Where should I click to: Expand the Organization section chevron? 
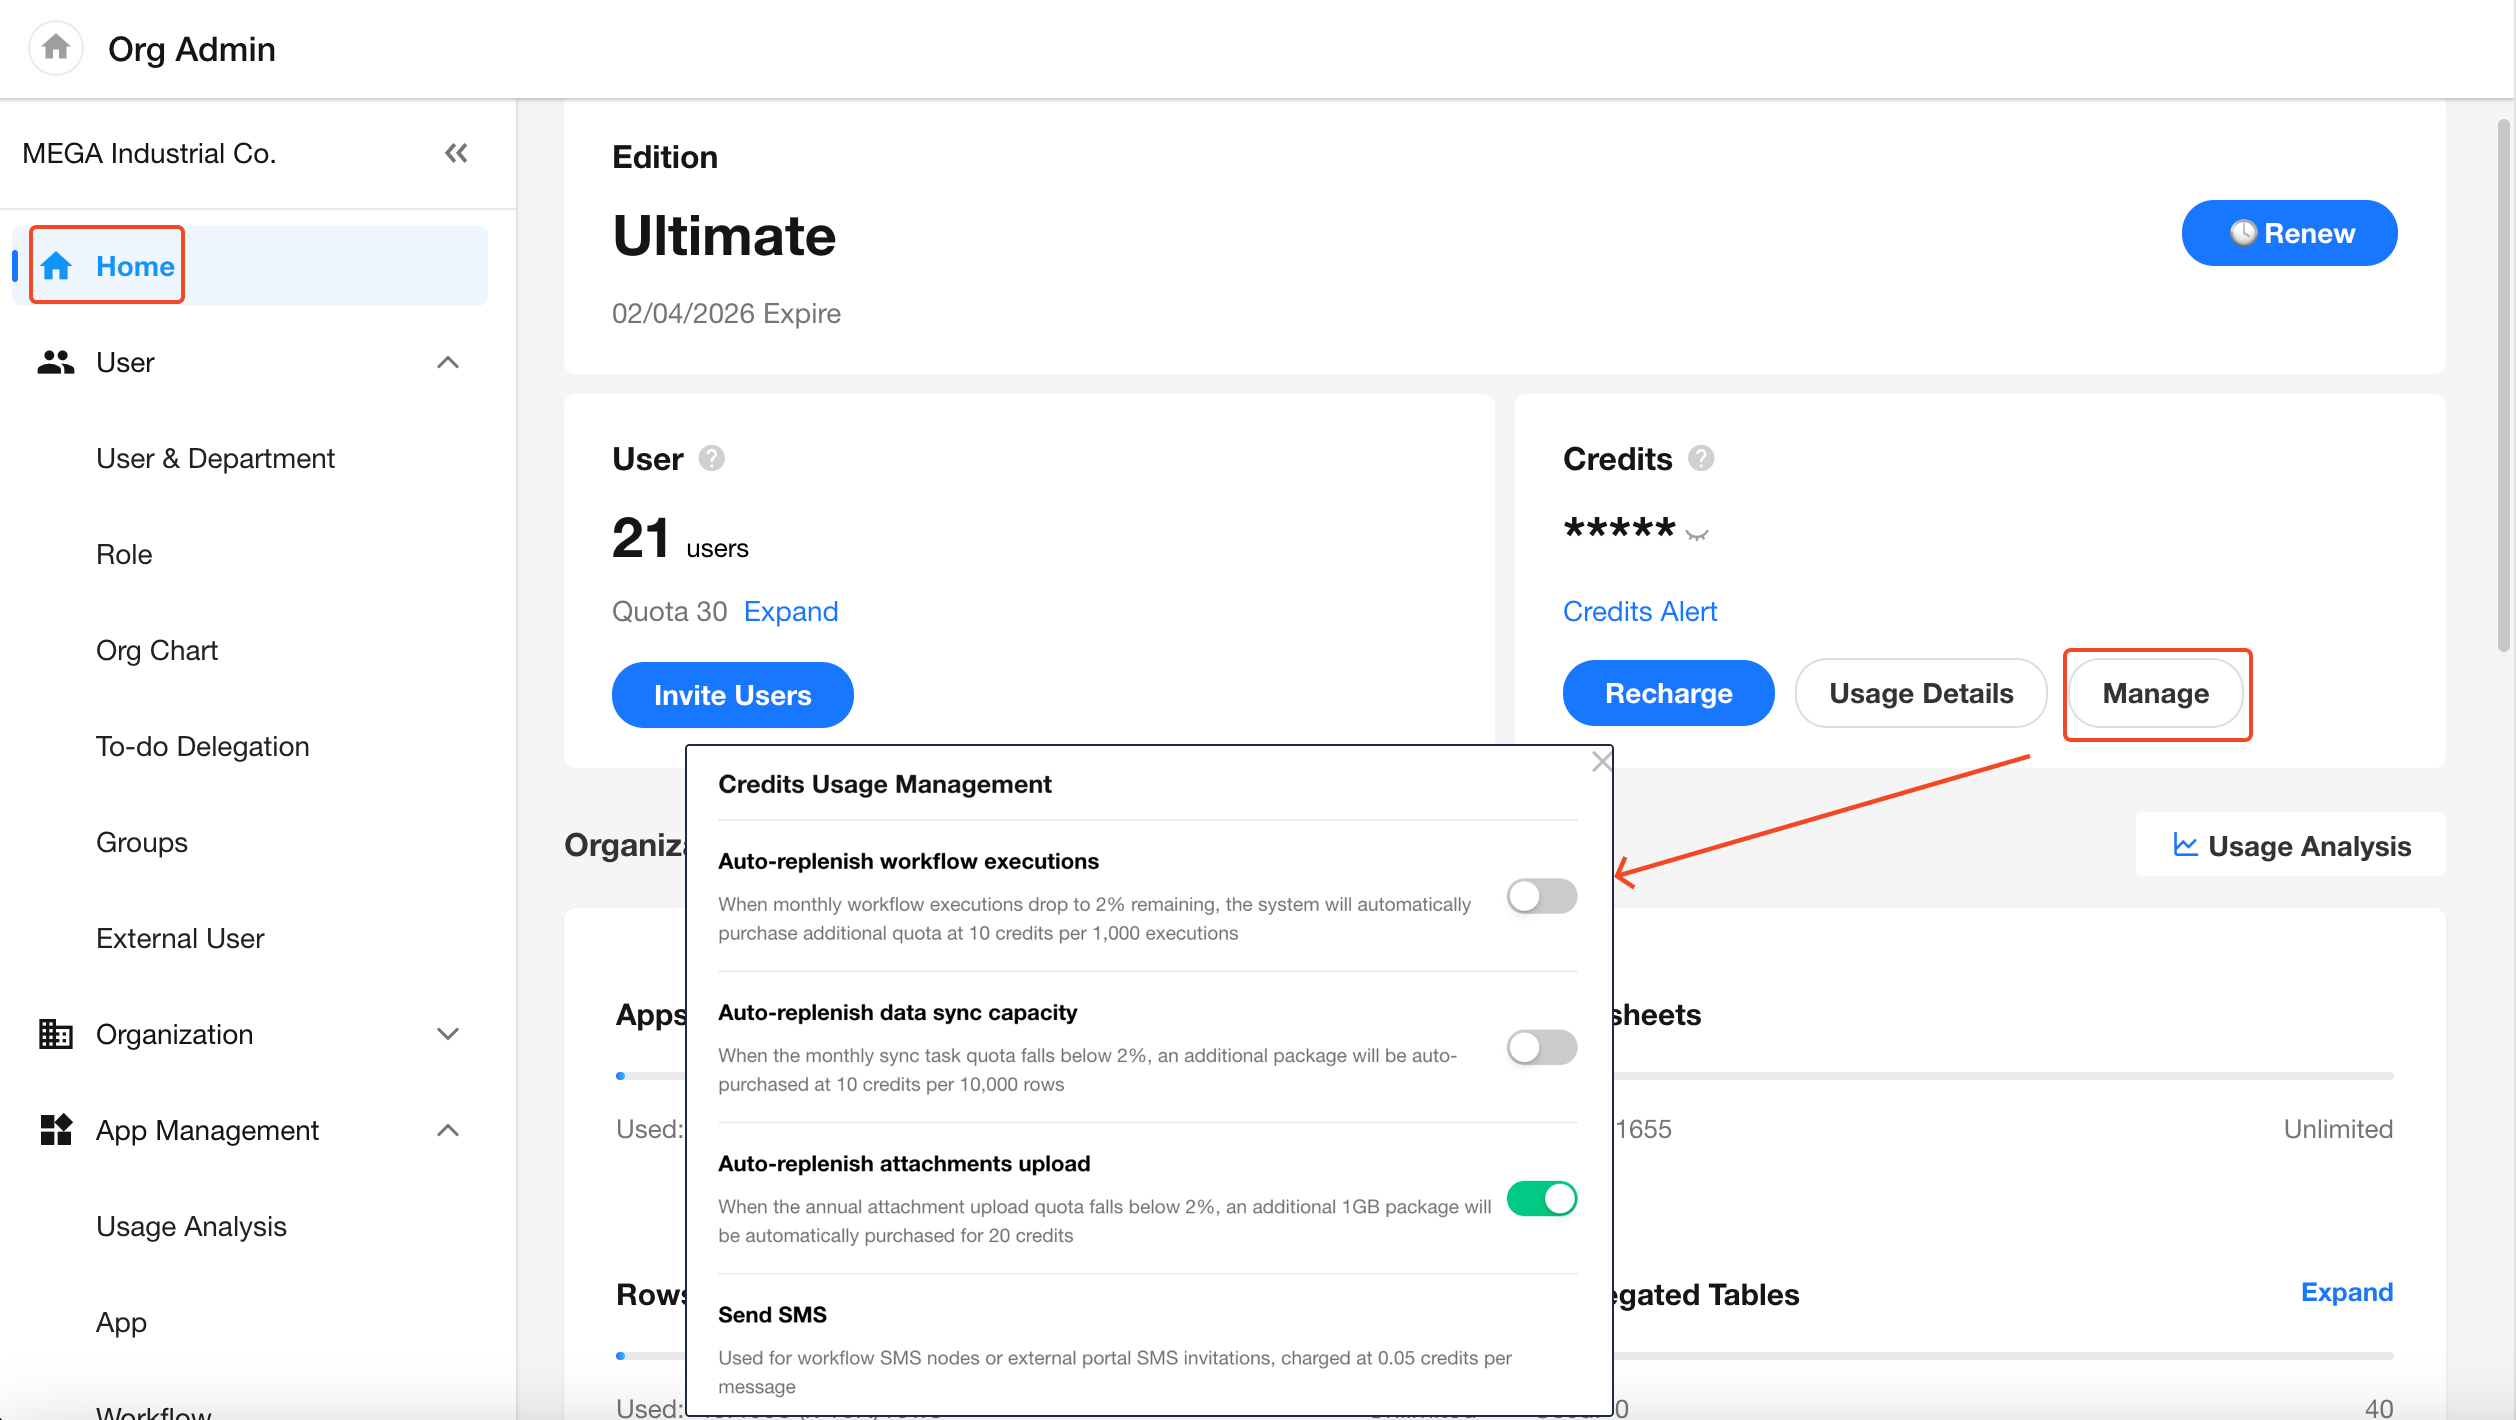point(448,1034)
